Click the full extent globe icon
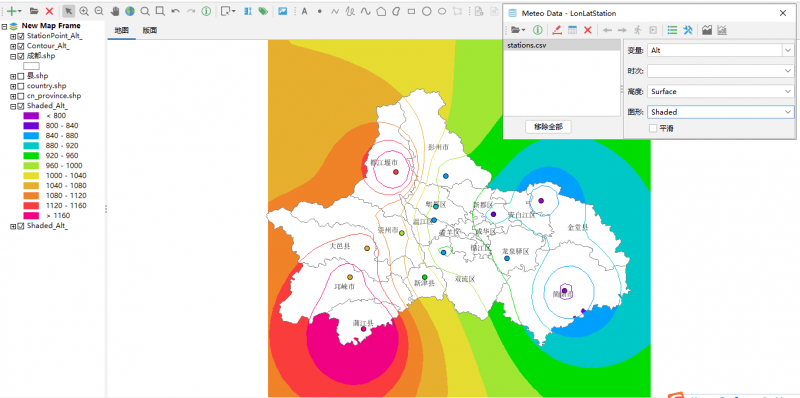 pos(130,11)
